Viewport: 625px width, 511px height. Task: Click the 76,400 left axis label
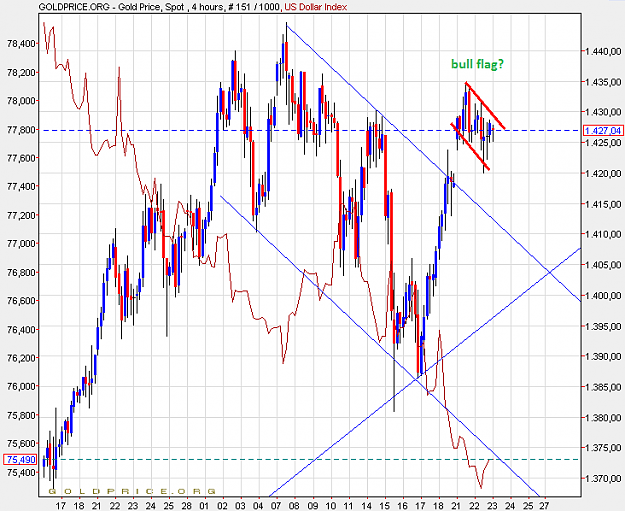(21, 330)
